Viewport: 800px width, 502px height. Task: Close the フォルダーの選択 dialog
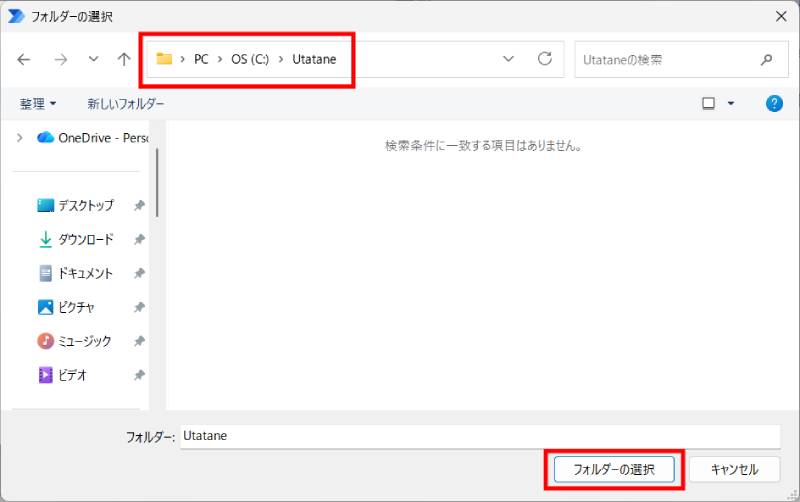(x=781, y=16)
